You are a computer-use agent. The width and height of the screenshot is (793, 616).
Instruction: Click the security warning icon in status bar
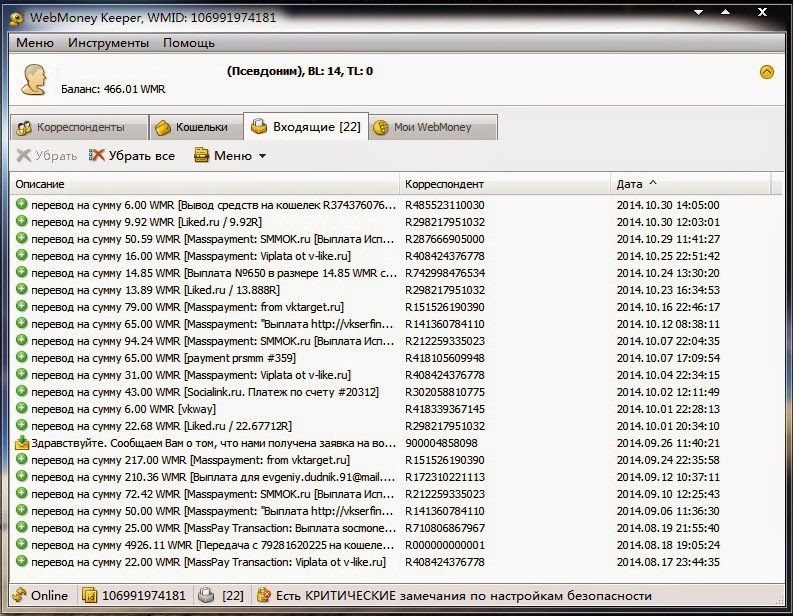coord(263,595)
